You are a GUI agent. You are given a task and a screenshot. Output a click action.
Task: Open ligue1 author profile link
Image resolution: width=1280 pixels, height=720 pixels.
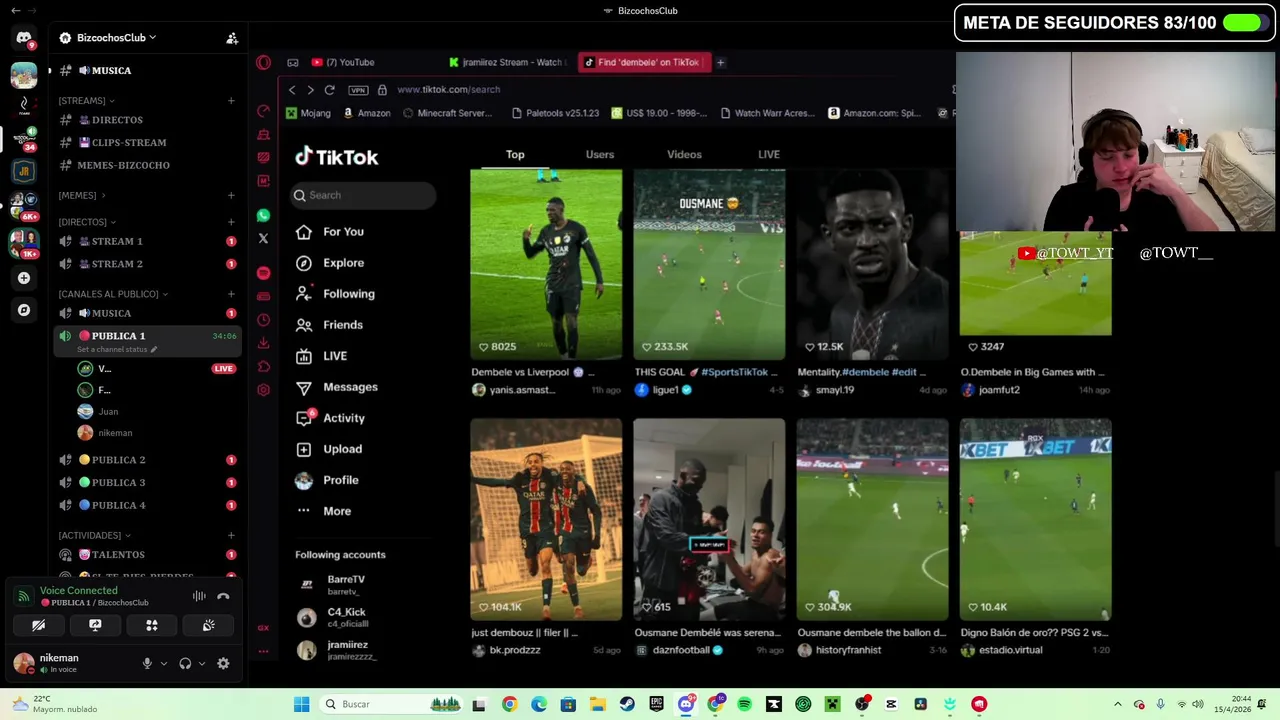[664, 390]
